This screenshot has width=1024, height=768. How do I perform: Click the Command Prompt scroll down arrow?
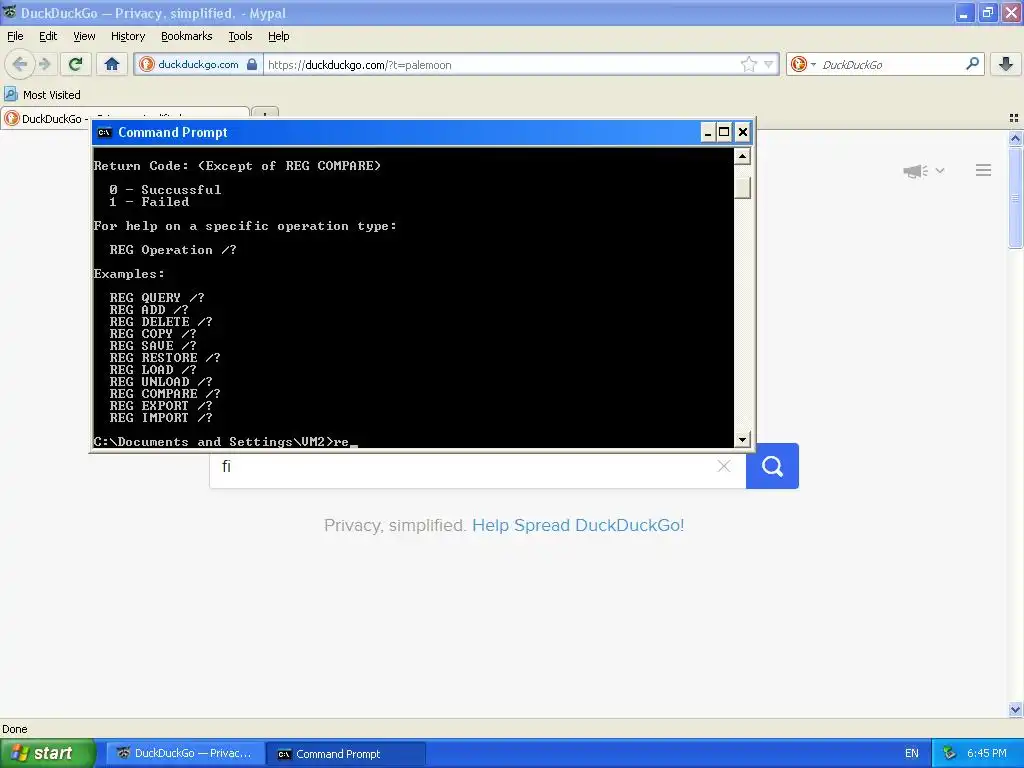click(742, 440)
